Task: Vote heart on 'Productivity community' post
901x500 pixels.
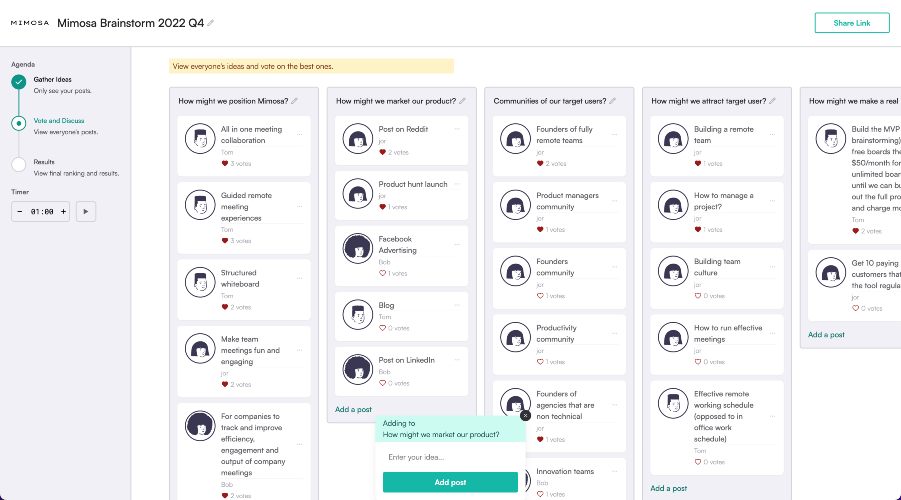Action: coord(540,362)
